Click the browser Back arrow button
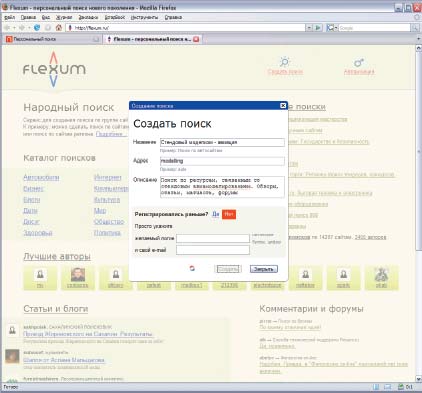This screenshot has width=422, height=393. [7, 28]
